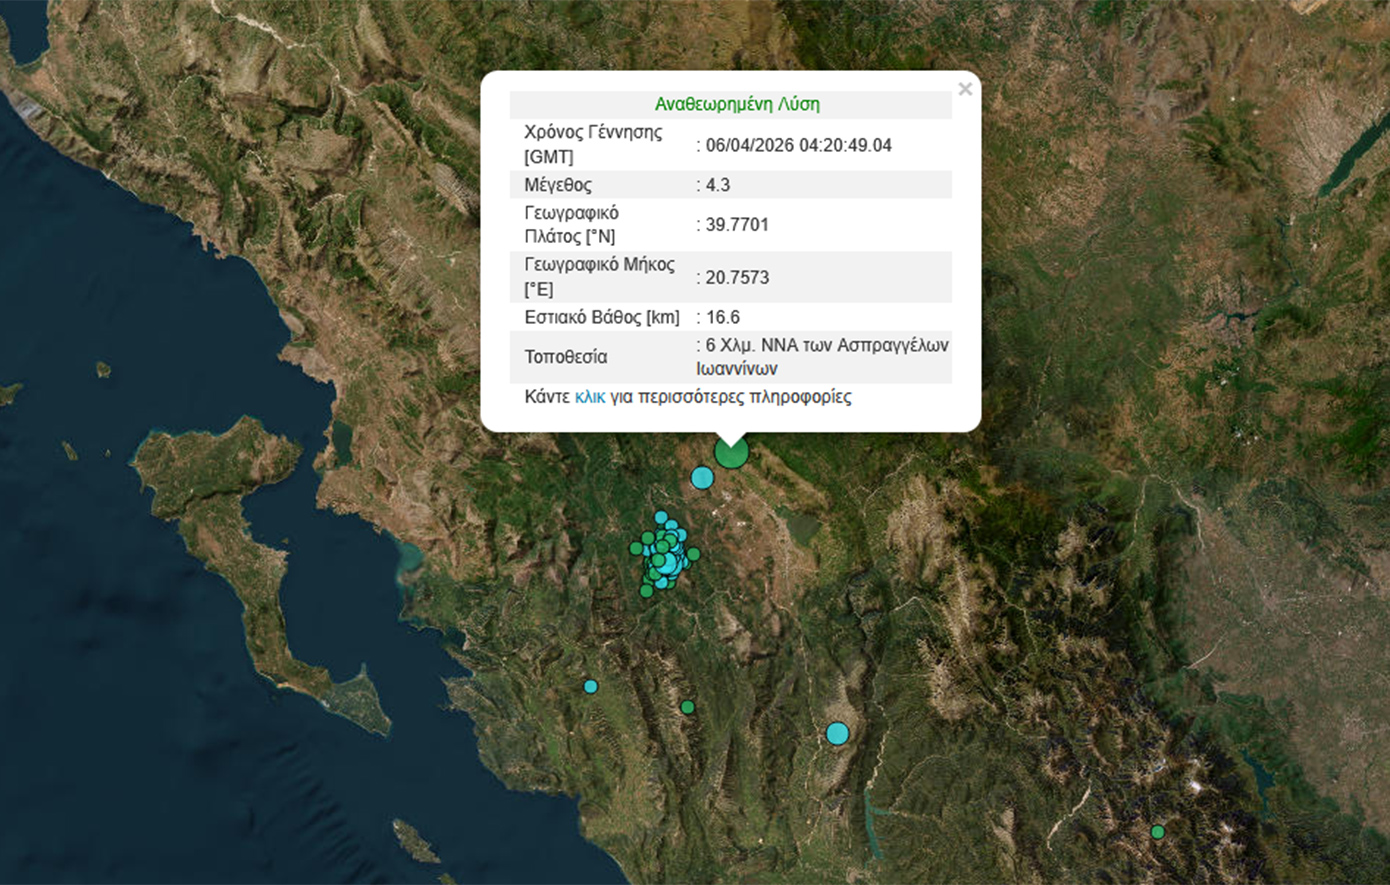This screenshot has height=885, width=1390.
Task: Select the small isolated cyan marker below the cluster
Action: click(590, 686)
